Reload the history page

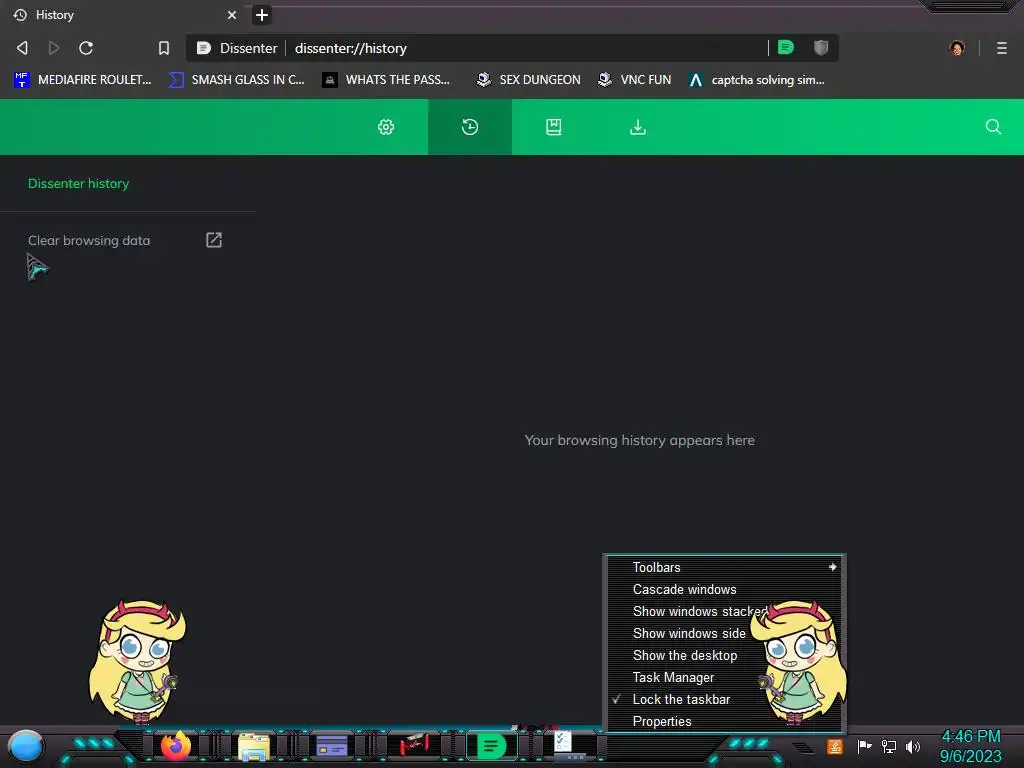coord(86,48)
